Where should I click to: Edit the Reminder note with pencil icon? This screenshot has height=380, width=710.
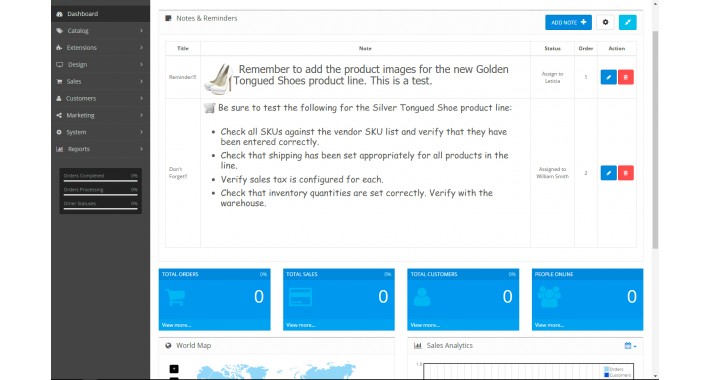609,77
